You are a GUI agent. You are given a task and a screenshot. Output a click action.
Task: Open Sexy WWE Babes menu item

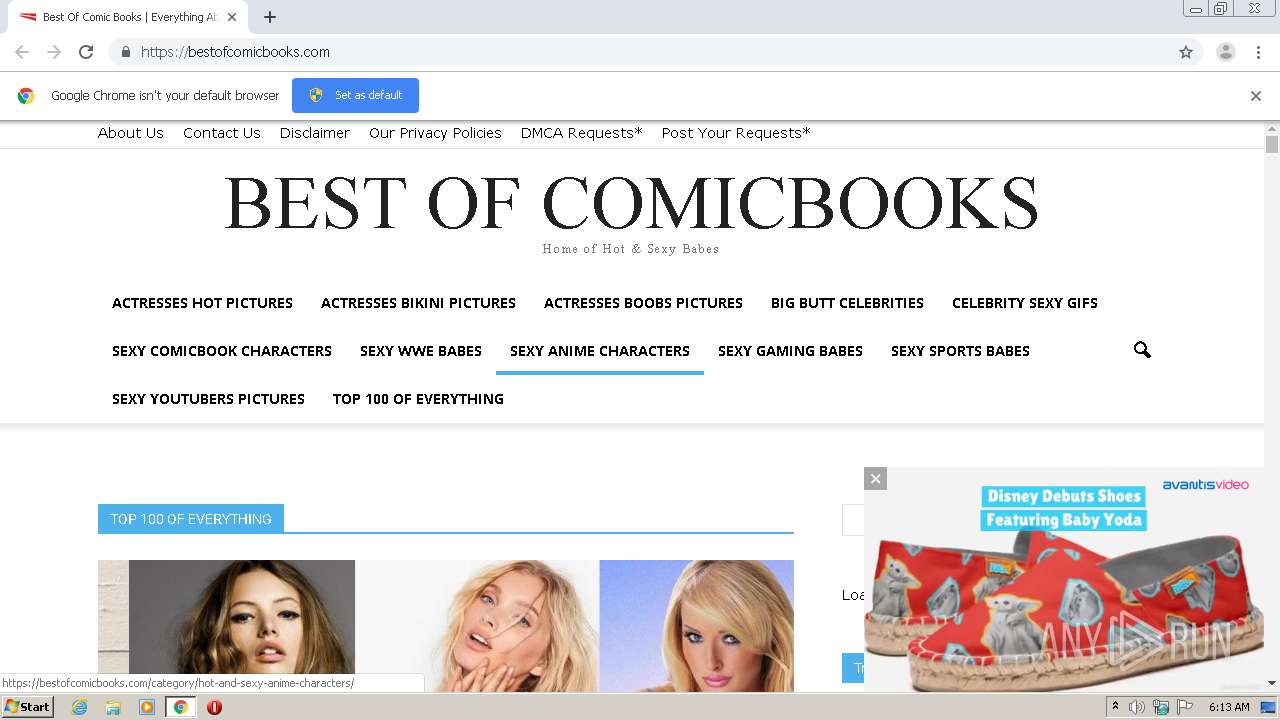(x=421, y=351)
